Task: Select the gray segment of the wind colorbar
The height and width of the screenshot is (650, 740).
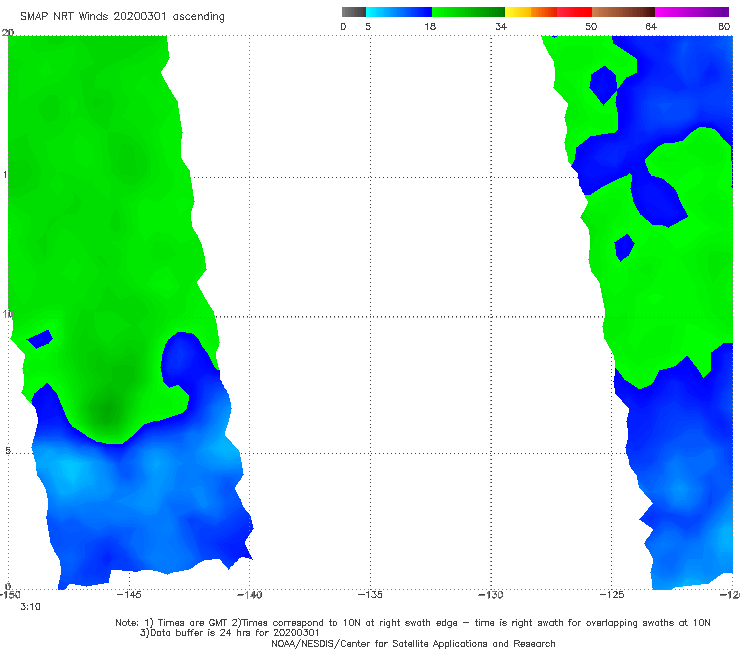Action: pos(354,12)
